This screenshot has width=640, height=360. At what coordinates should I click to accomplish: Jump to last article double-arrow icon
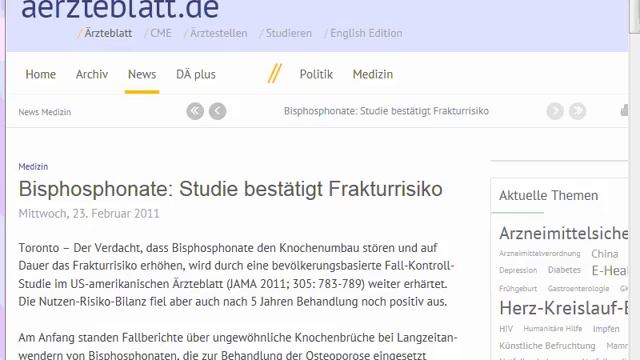click(578, 111)
